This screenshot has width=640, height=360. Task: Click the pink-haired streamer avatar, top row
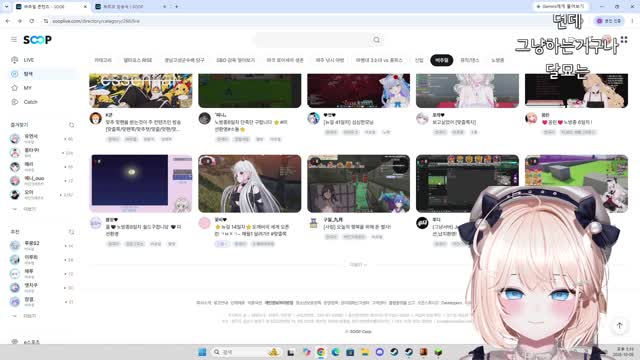531,118
